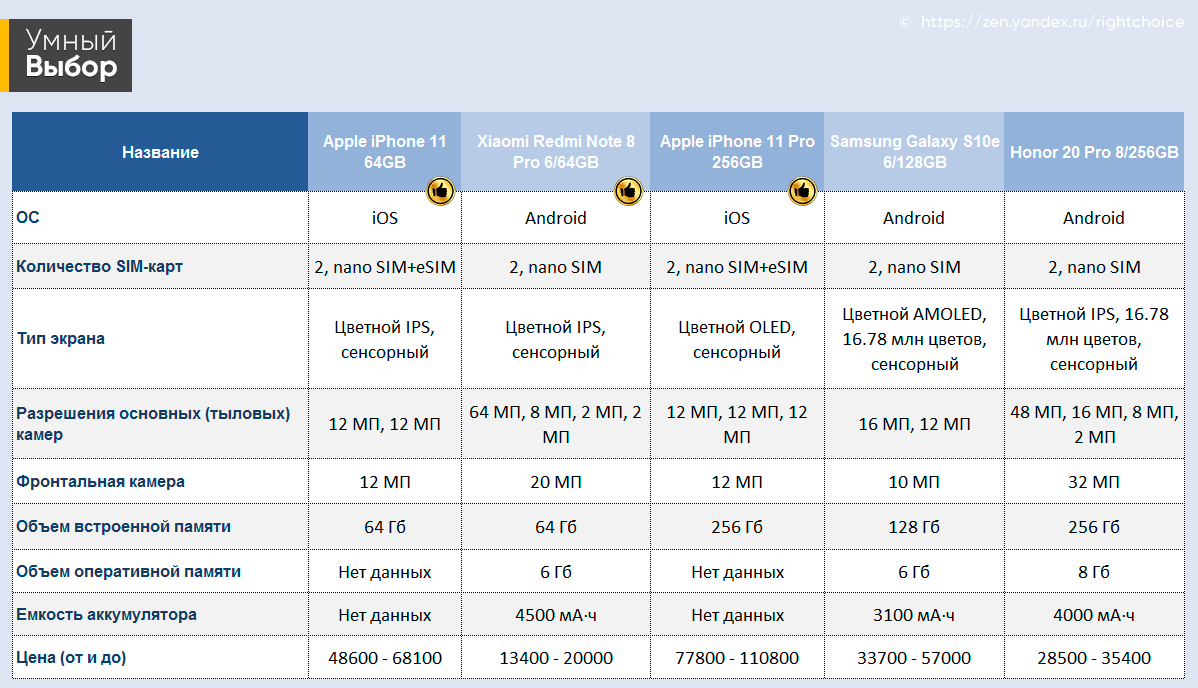Viewport: 1198px width, 688px height.
Task: Select the price 13400 - 20000
Action: [x=555, y=658]
